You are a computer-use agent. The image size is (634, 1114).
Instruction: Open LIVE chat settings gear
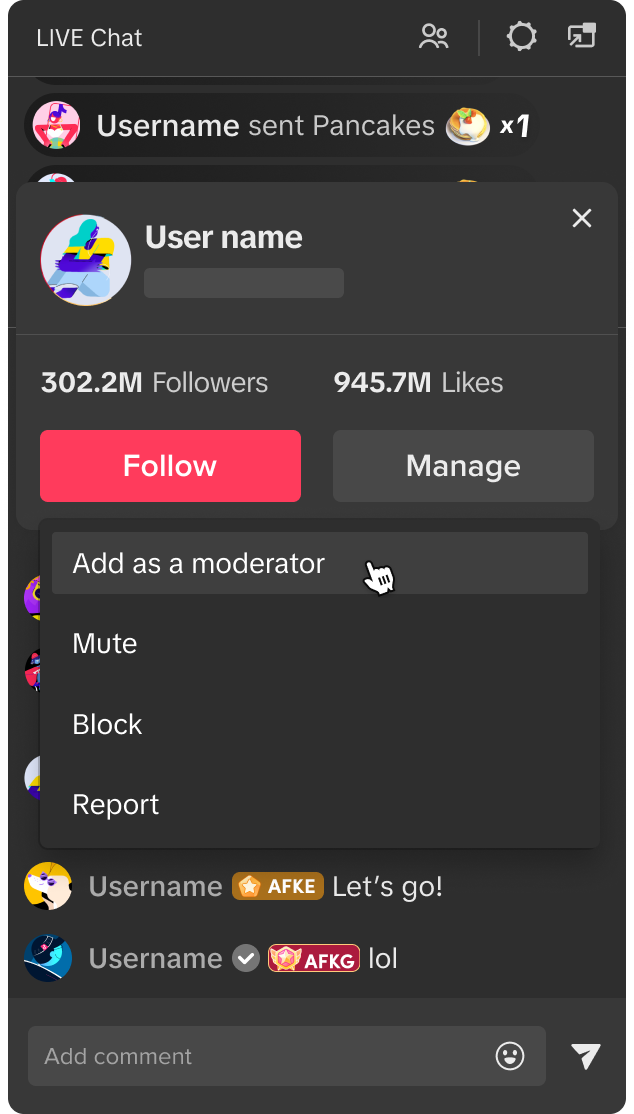click(x=521, y=38)
